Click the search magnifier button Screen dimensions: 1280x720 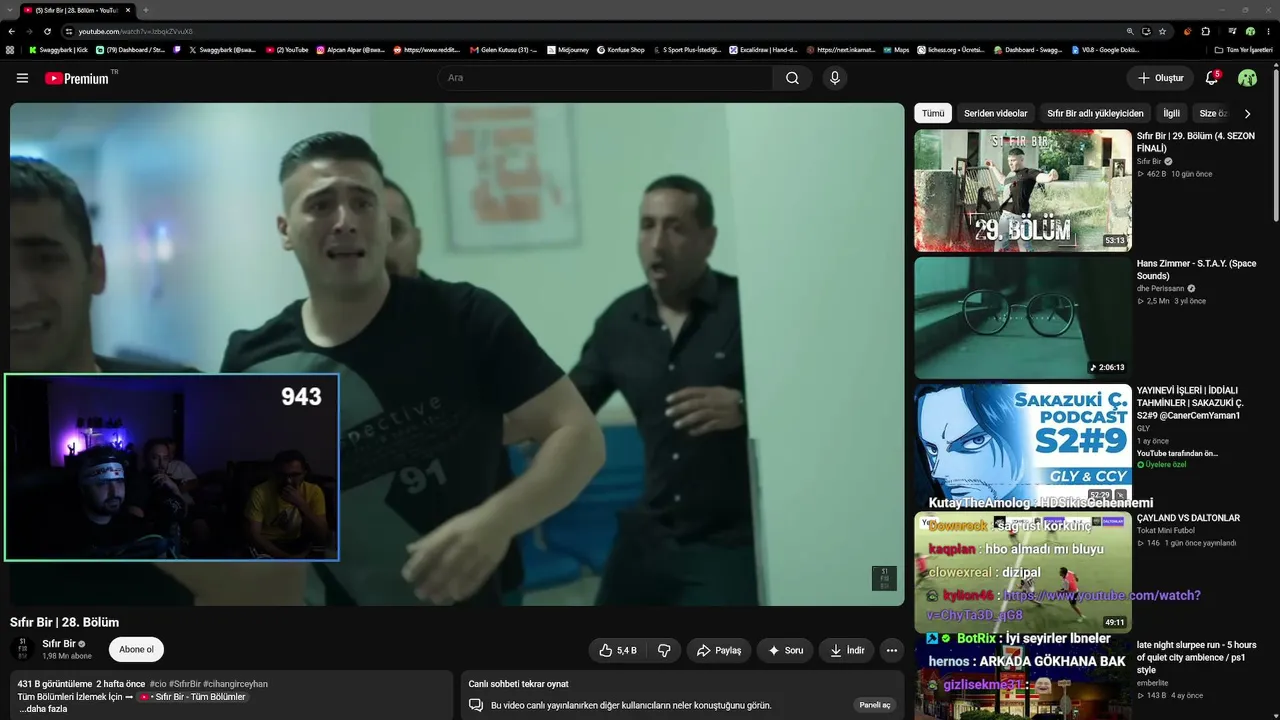click(792, 78)
